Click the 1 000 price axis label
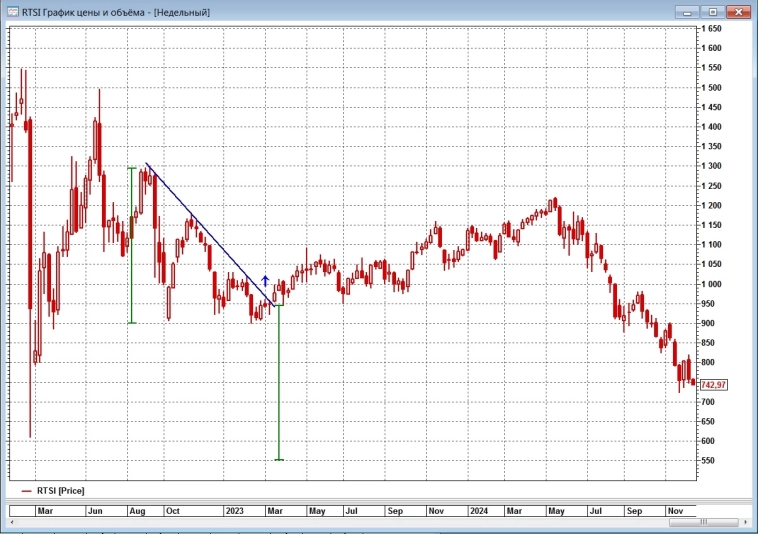 point(711,284)
